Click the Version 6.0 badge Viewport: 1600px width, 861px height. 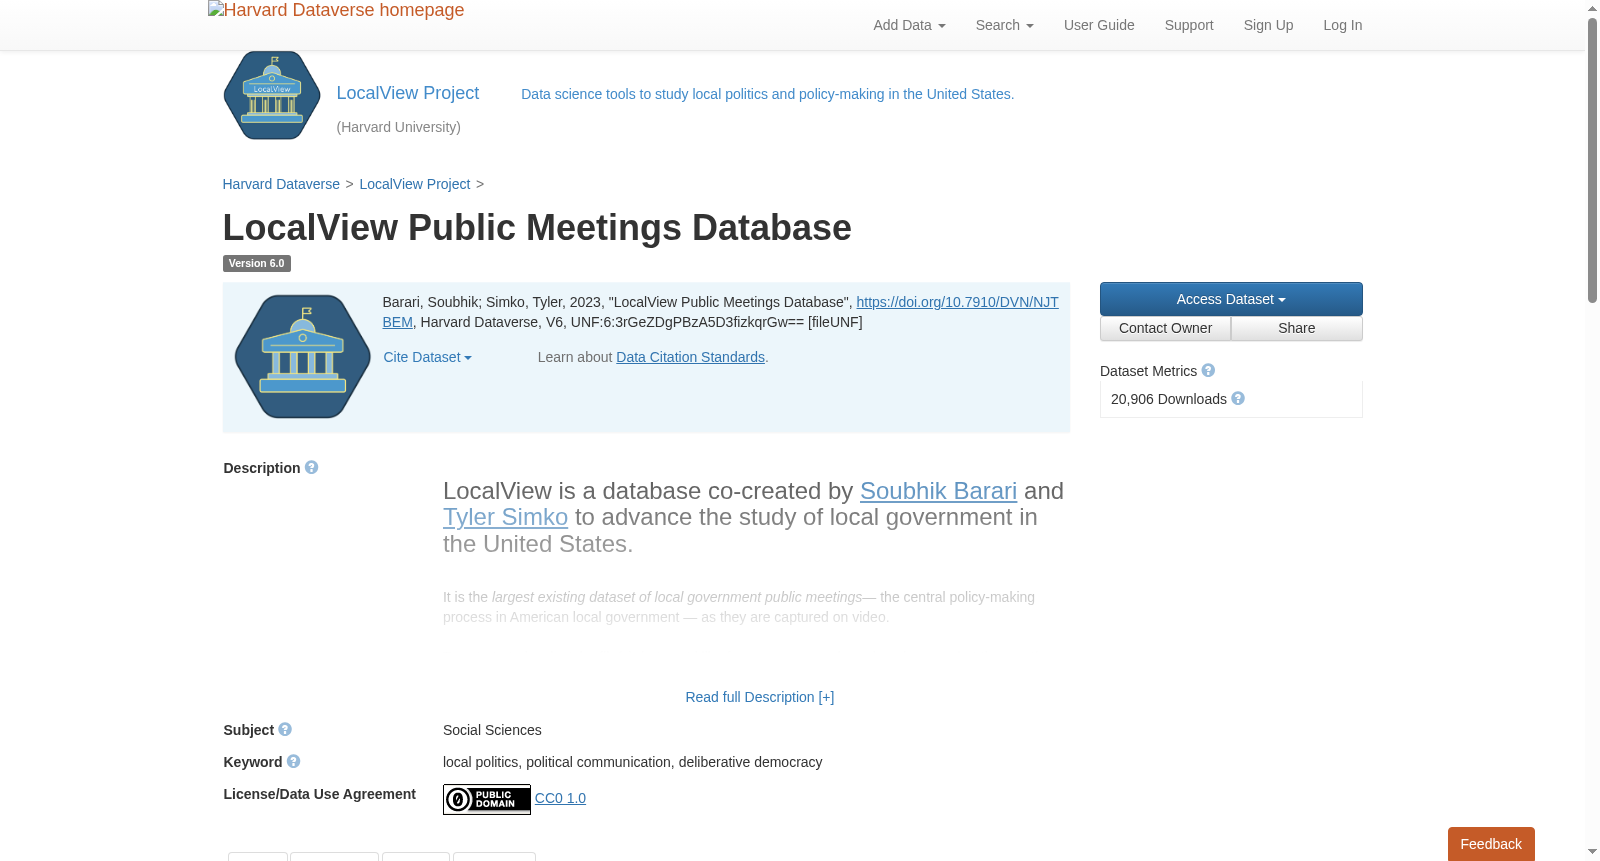(x=257, y=264)
